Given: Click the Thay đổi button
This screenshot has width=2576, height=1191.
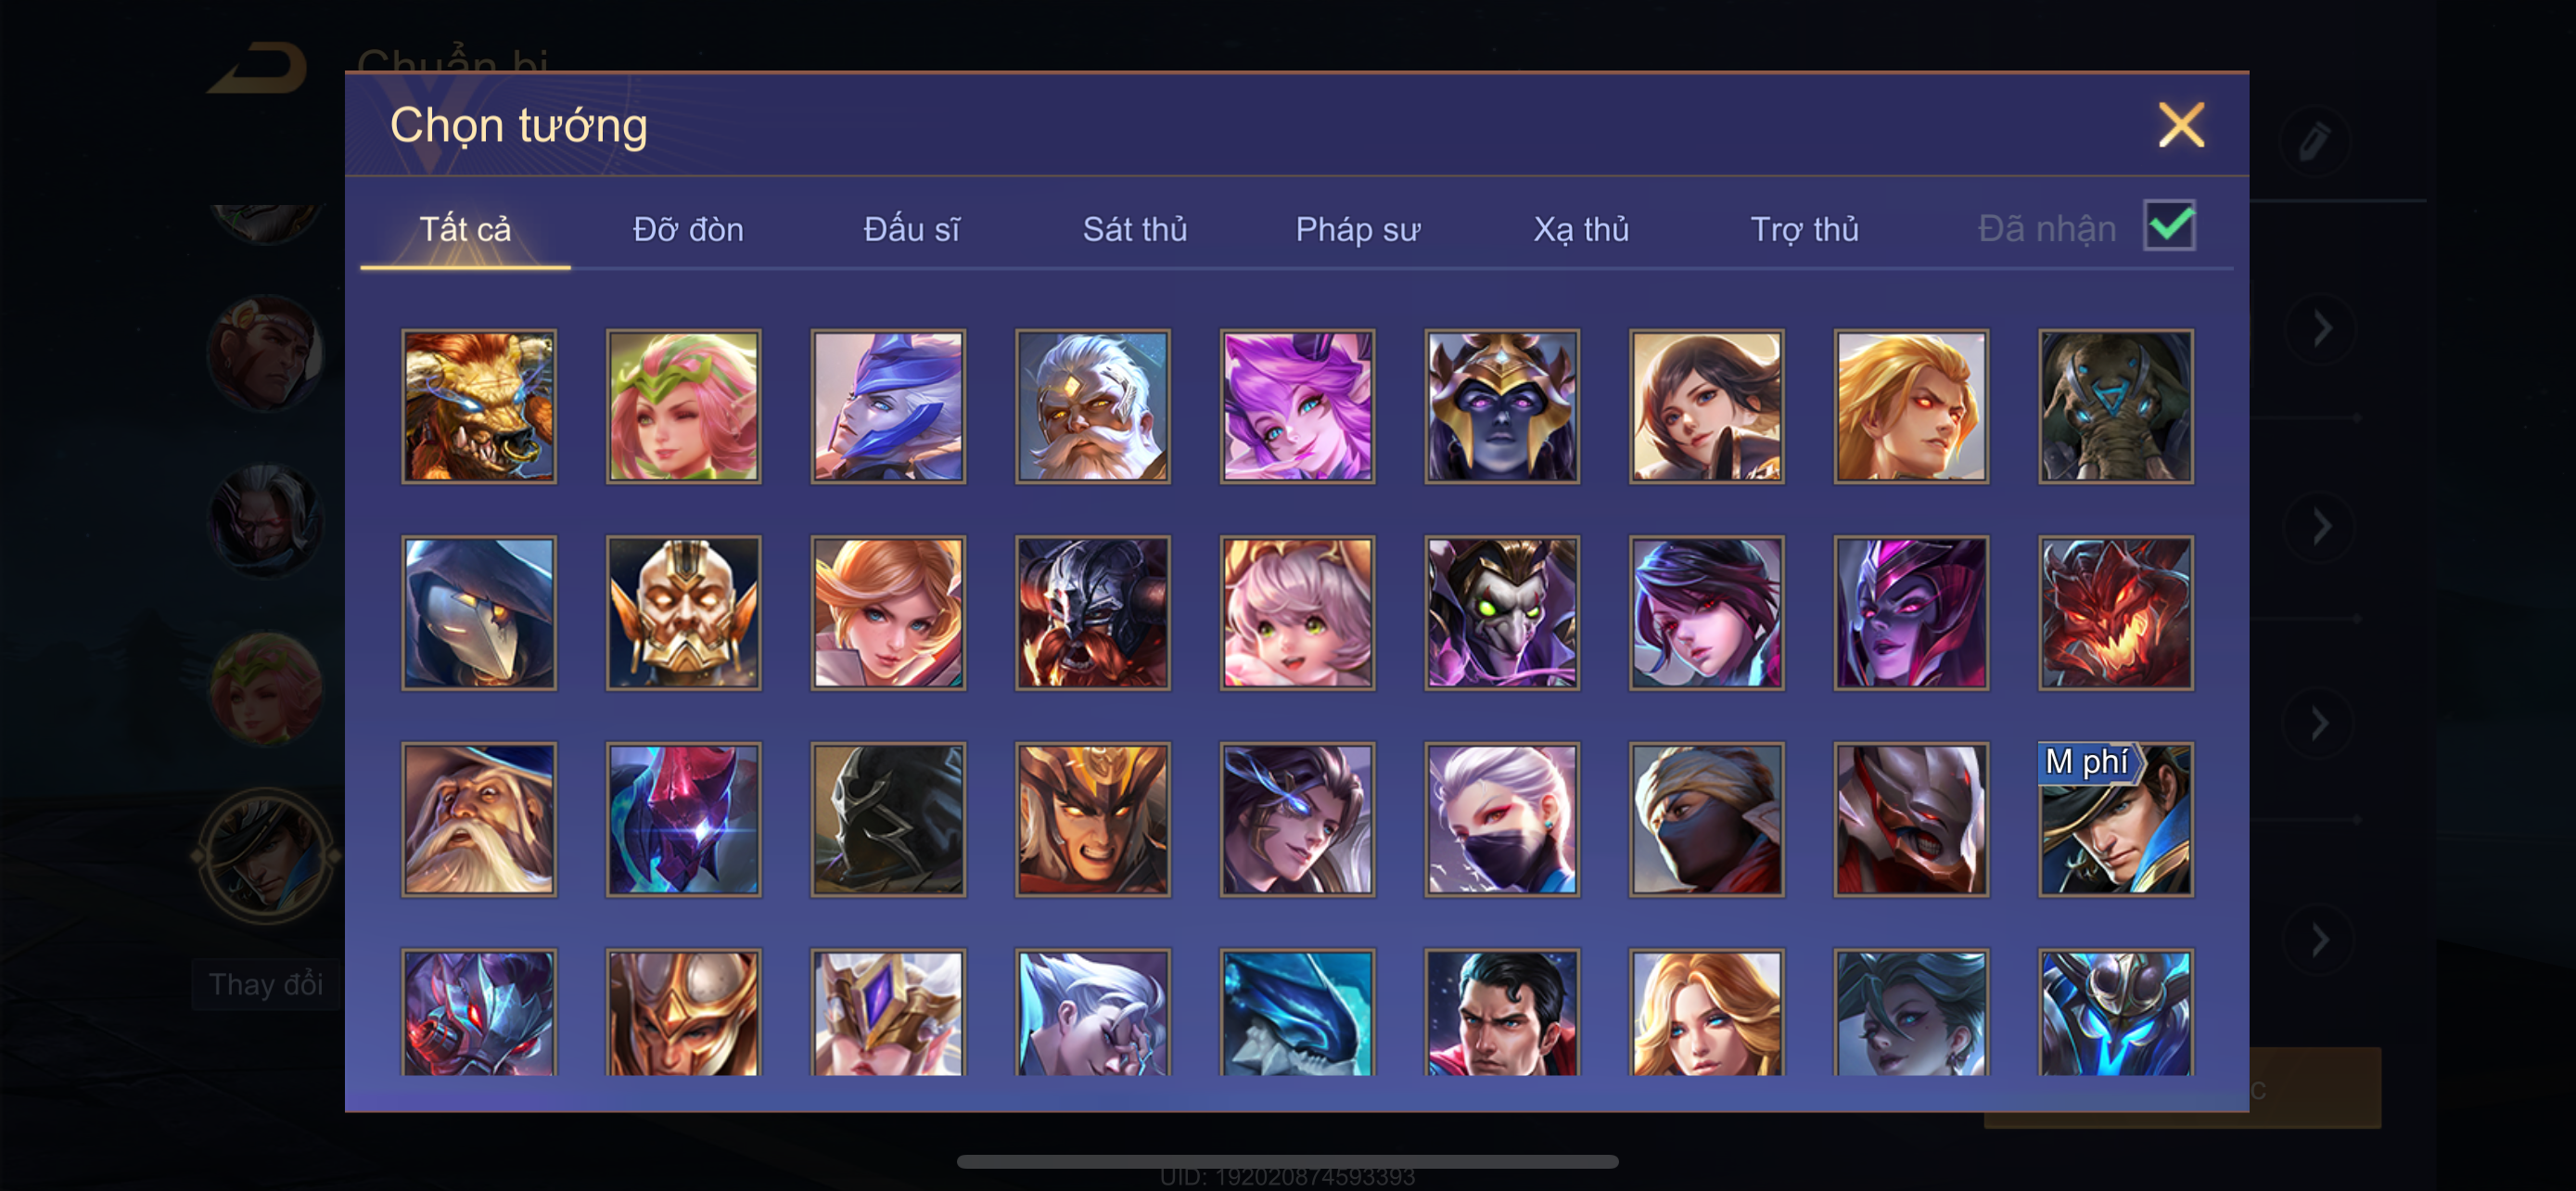Looking at the screenshot, I should click(x=266, y=984).
